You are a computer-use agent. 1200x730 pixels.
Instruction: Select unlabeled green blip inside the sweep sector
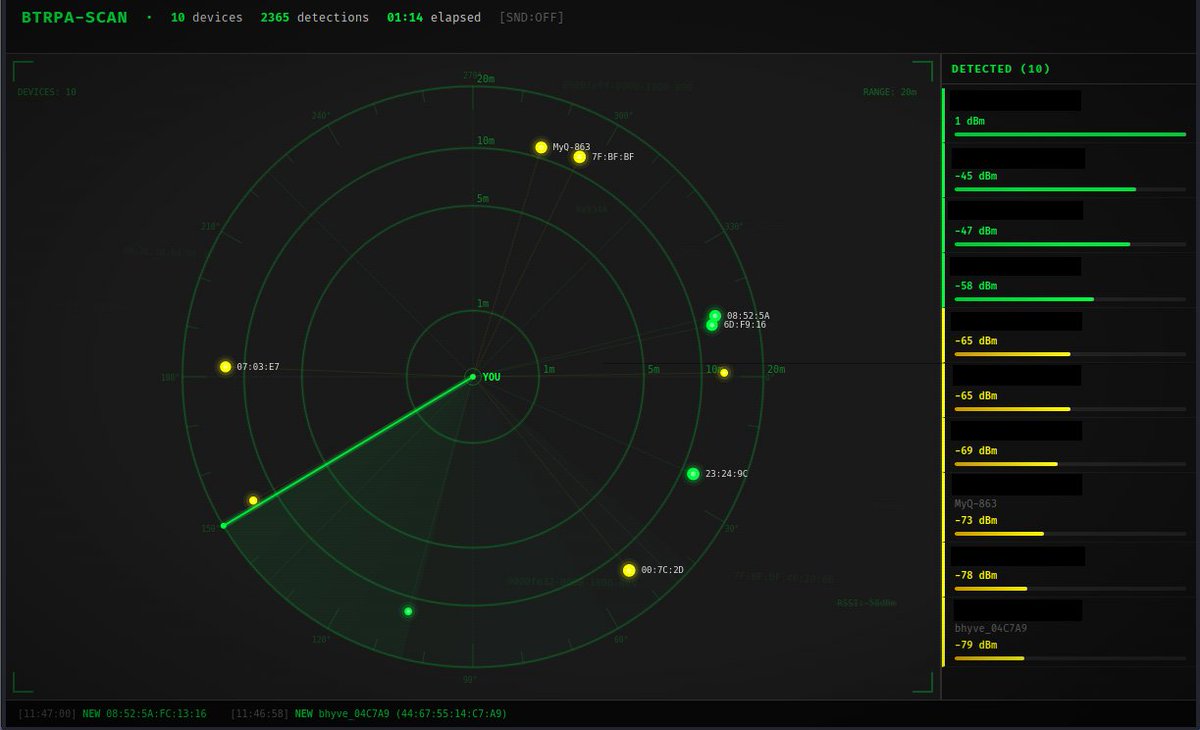point(408,611)
